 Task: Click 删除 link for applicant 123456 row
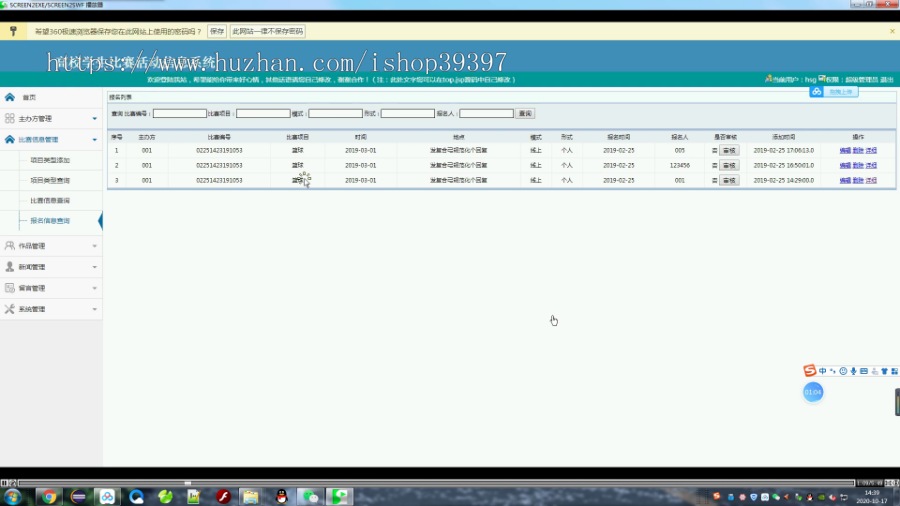click(858, 165)
